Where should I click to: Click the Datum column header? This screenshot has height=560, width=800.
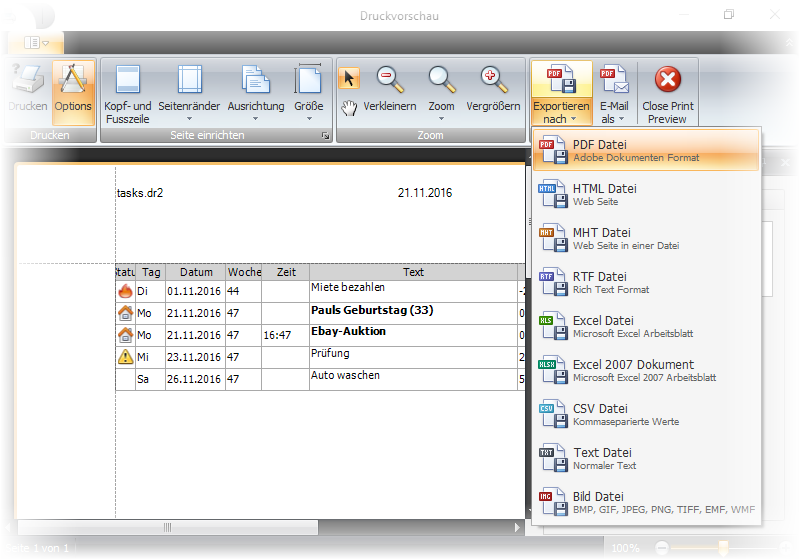(196, 272)
